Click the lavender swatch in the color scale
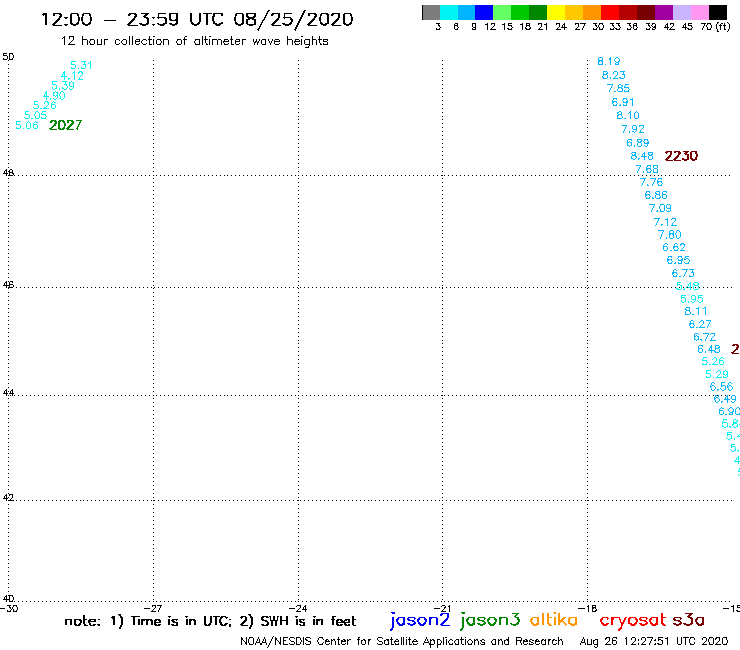Screen dimensions: 740x650 (x=681, y=12)
